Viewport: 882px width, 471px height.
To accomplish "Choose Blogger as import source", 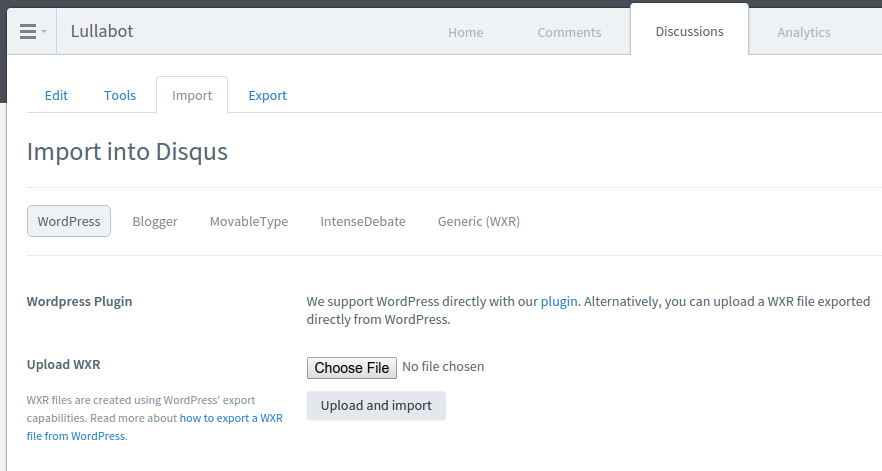I will pos(155,221).
